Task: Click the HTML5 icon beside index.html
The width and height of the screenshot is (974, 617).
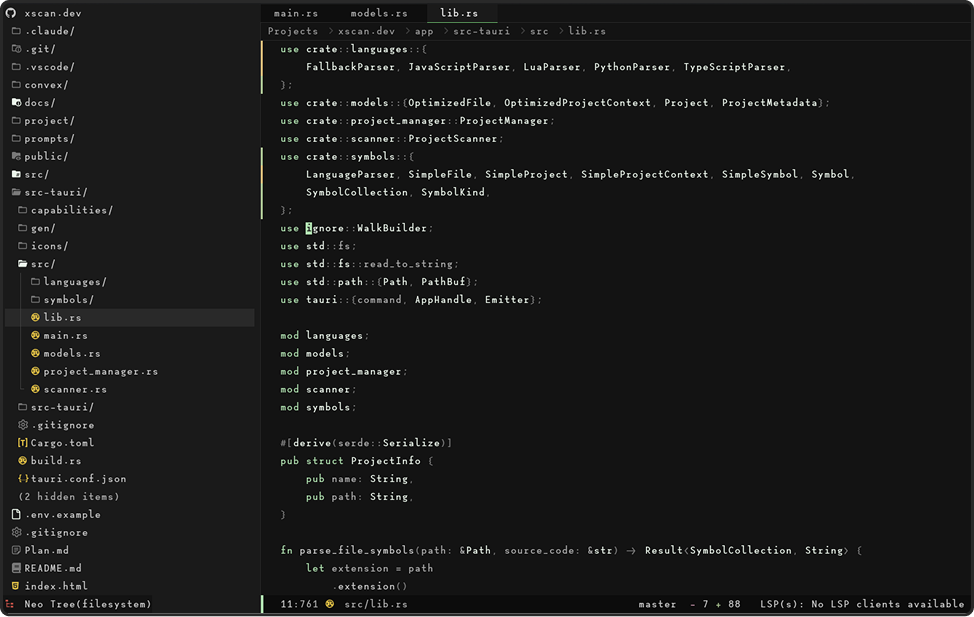Action: coord(16,586)
